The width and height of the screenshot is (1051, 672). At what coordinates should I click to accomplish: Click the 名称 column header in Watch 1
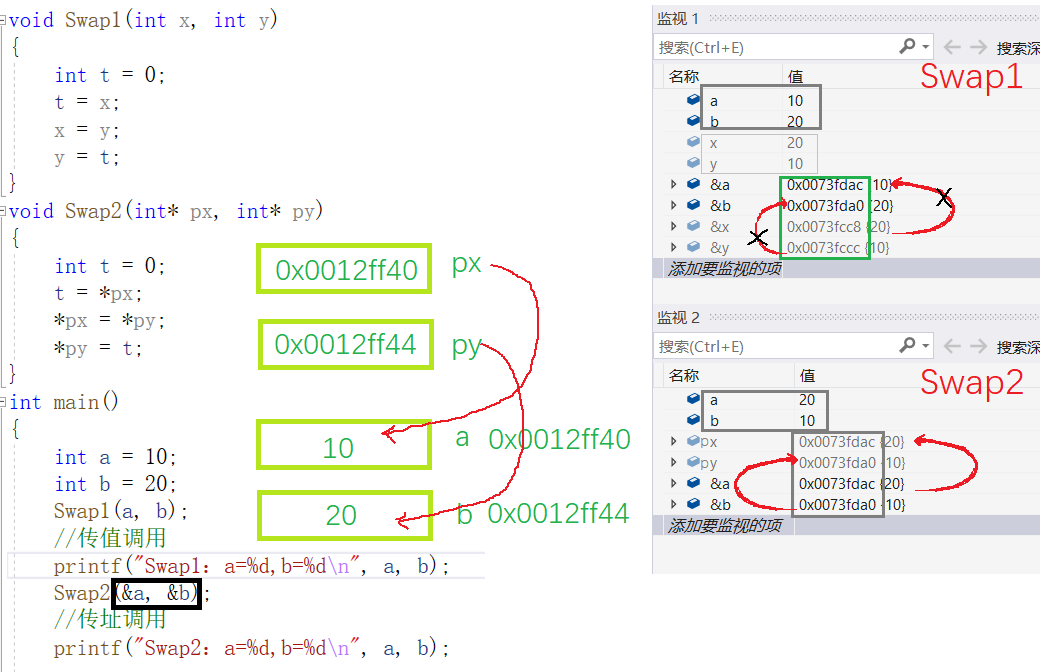tap(684, 76)
